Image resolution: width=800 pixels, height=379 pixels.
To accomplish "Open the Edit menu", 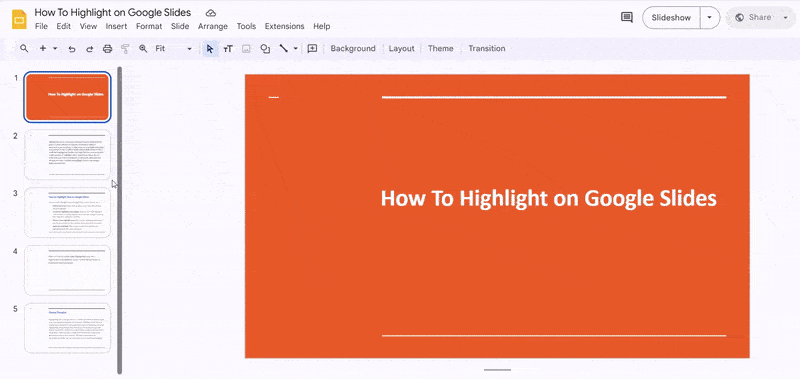I will click(x=64, y=27).
